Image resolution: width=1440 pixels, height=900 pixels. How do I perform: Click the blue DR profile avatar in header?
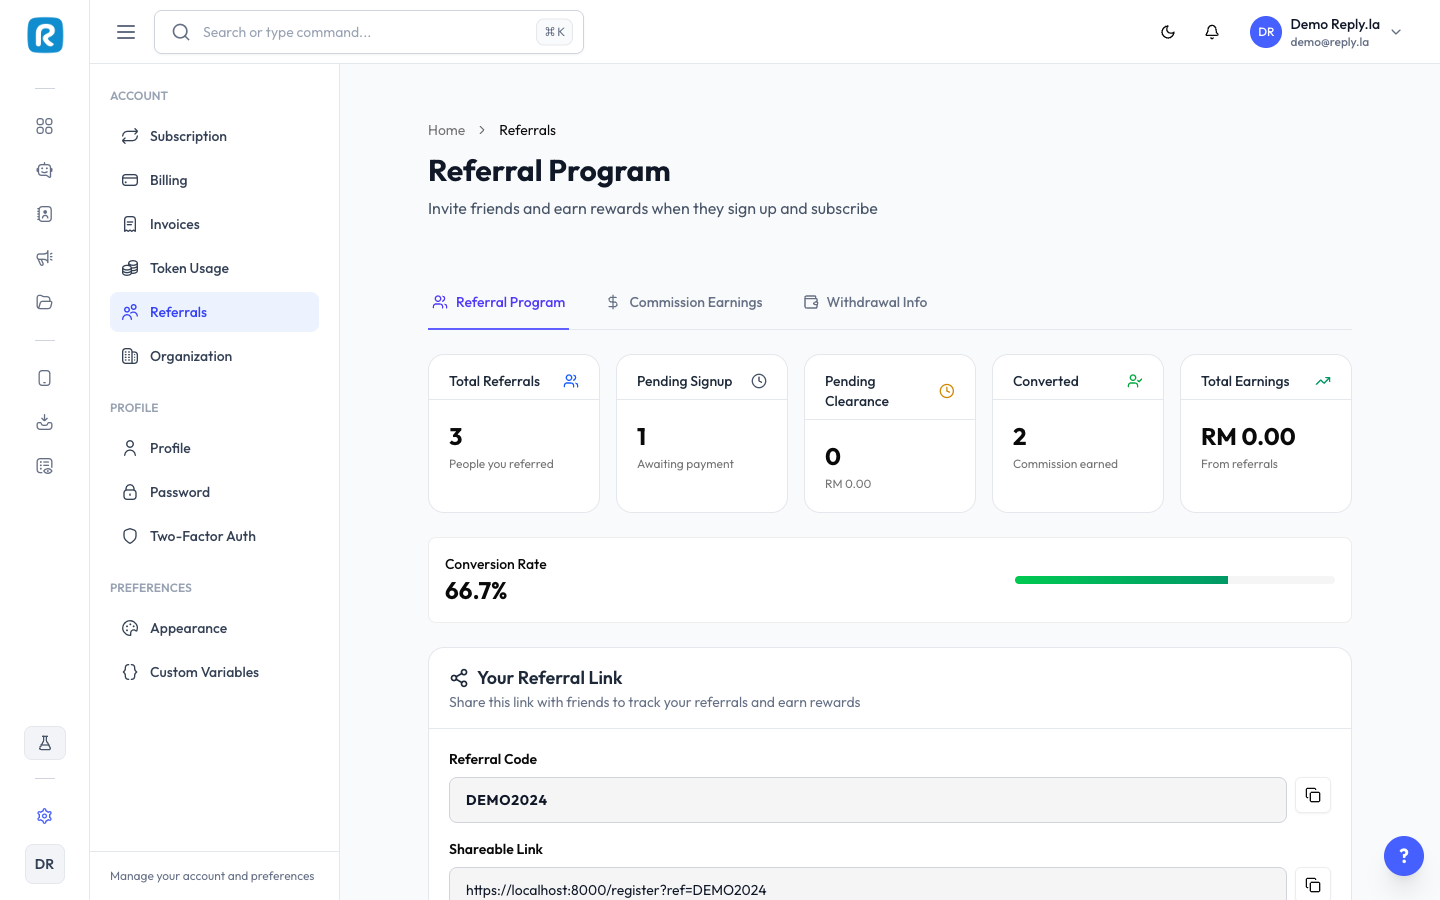[x=1266, y=32]
